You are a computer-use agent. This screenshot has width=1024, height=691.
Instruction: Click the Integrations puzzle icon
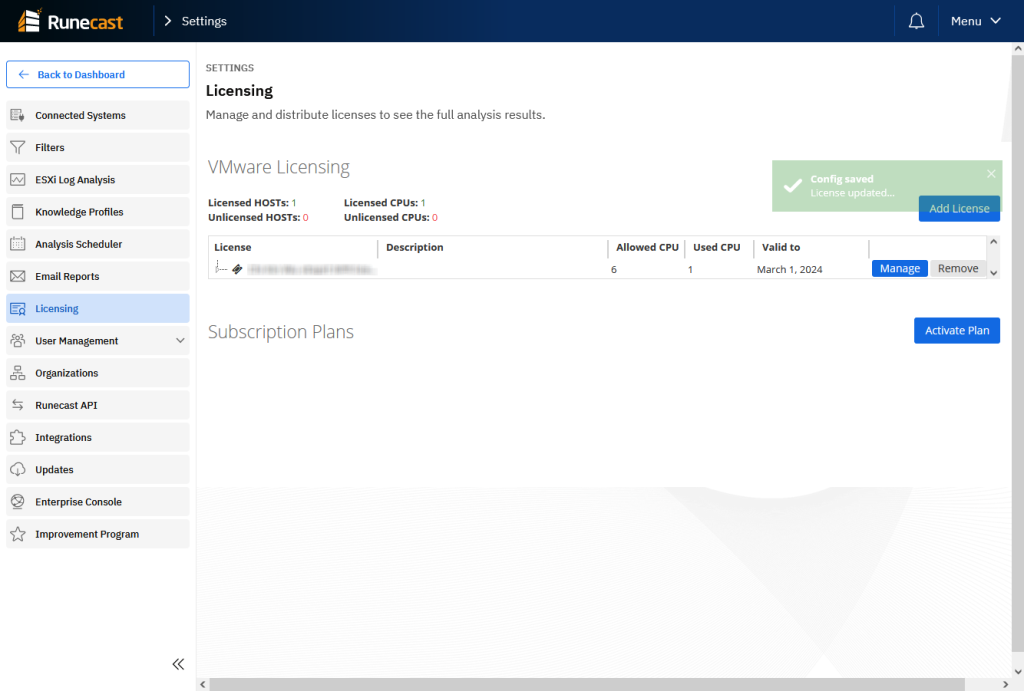tap(18, 438)
